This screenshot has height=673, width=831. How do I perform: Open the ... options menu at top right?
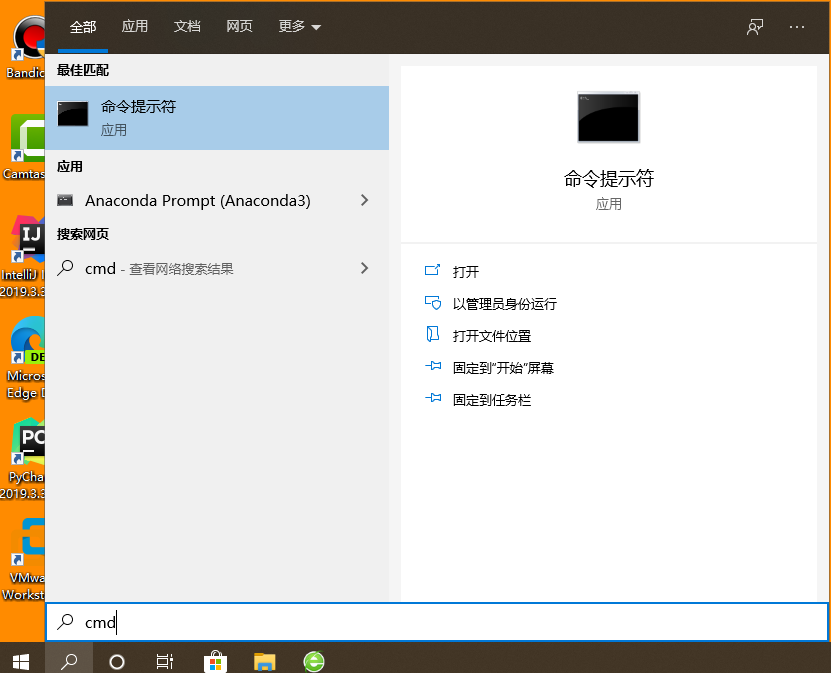click(797, 27)
